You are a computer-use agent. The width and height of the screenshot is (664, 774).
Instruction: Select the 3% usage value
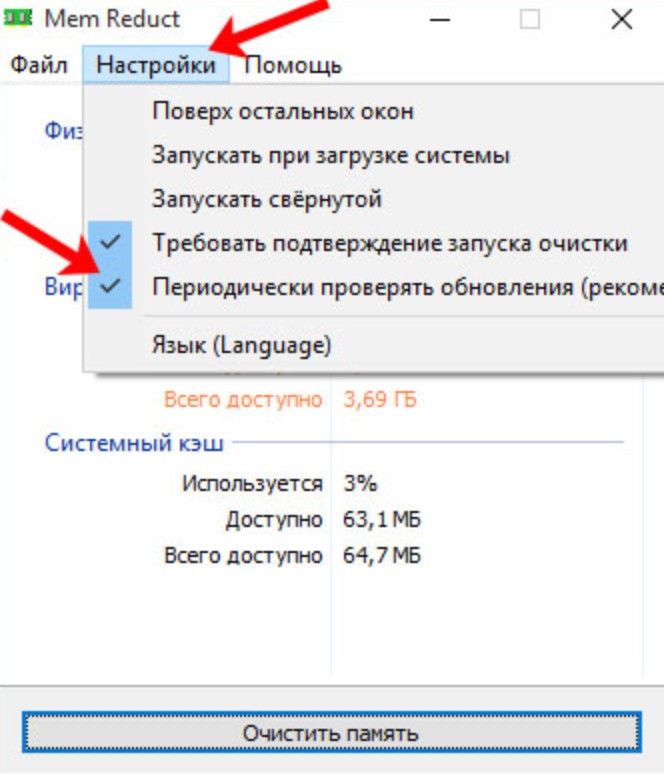(360, 483)
